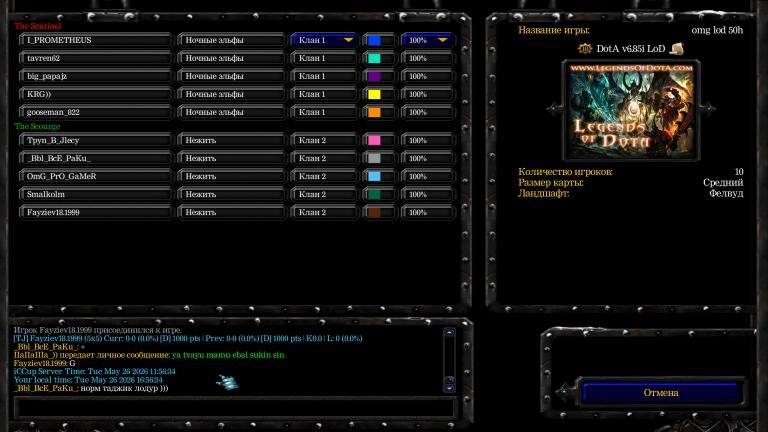Screen dimensions: 768x432
Task: Click The Scourge team heading
Action: tap(37, 126)
